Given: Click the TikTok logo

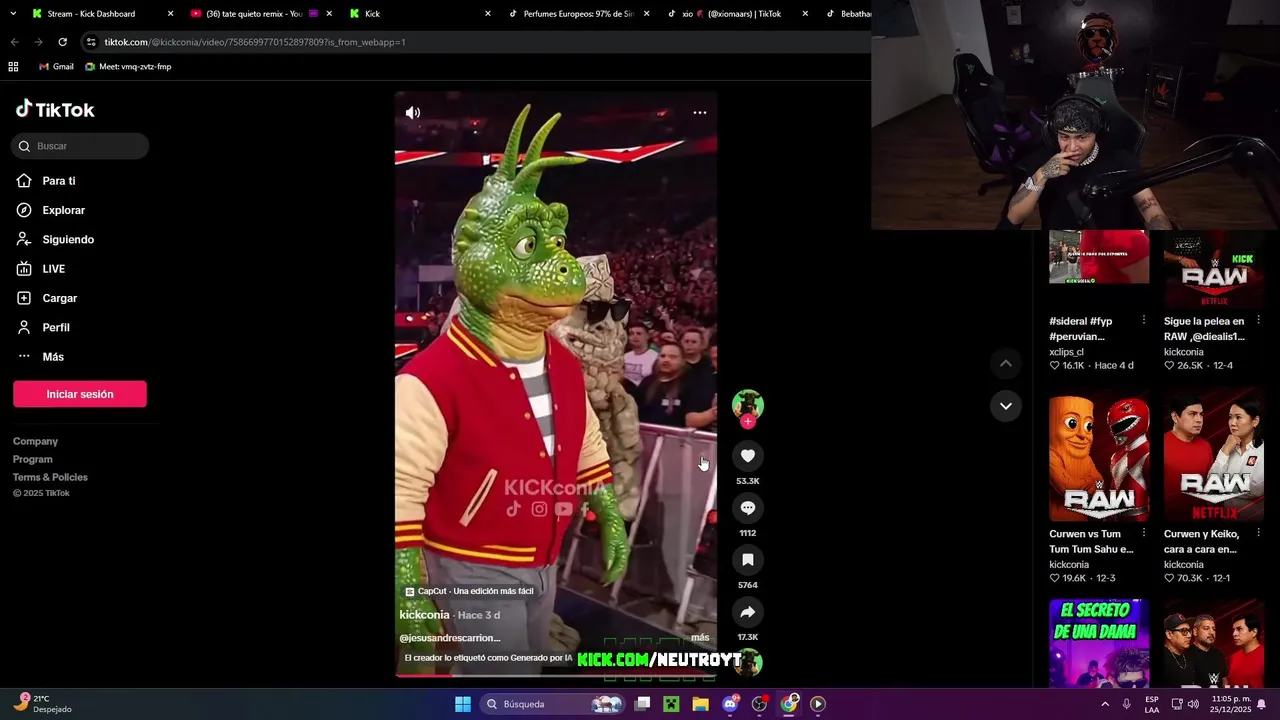Looking at the screenshot, I should 55,109.
